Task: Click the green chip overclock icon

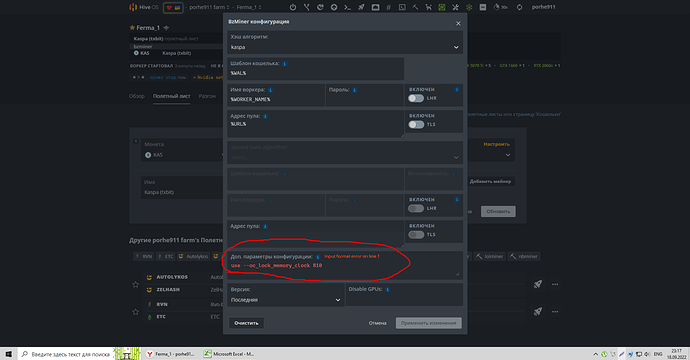Action: pyautogui.click(x=442, y=7)
